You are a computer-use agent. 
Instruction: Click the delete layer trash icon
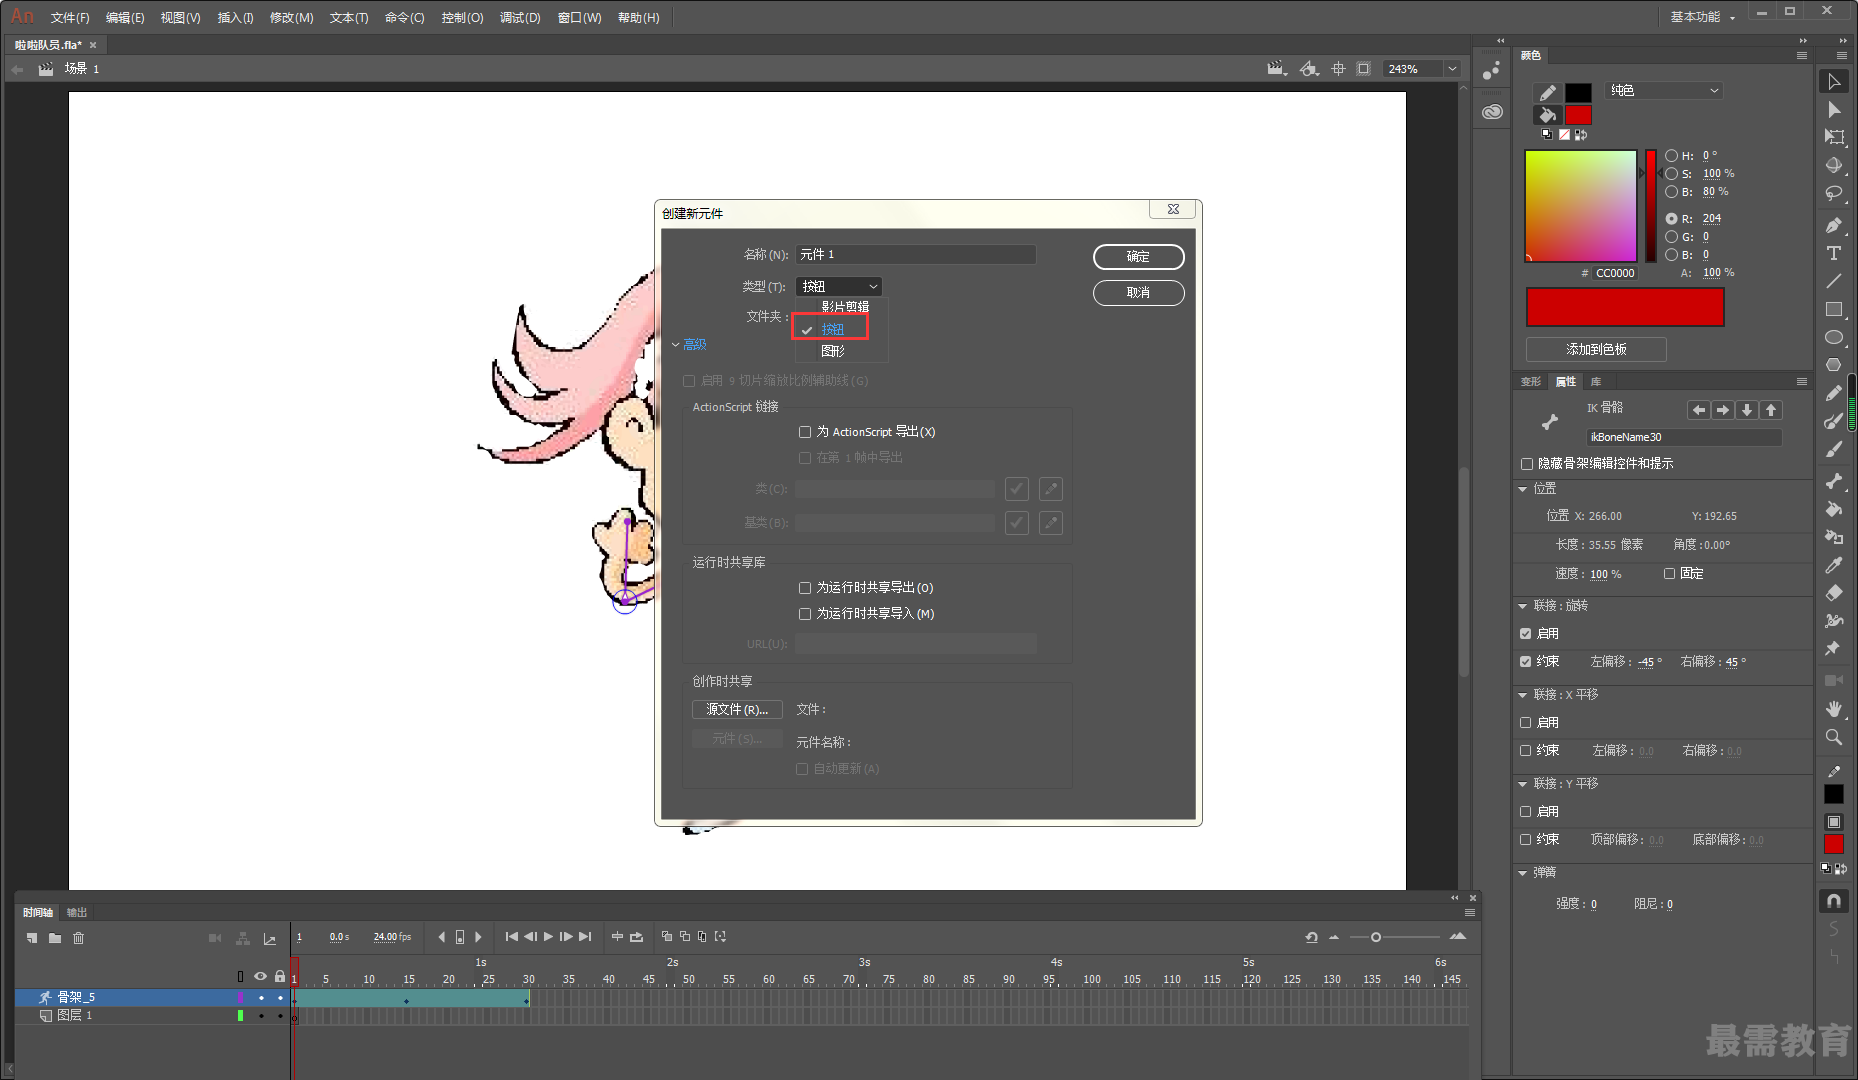tap(79, 938)
